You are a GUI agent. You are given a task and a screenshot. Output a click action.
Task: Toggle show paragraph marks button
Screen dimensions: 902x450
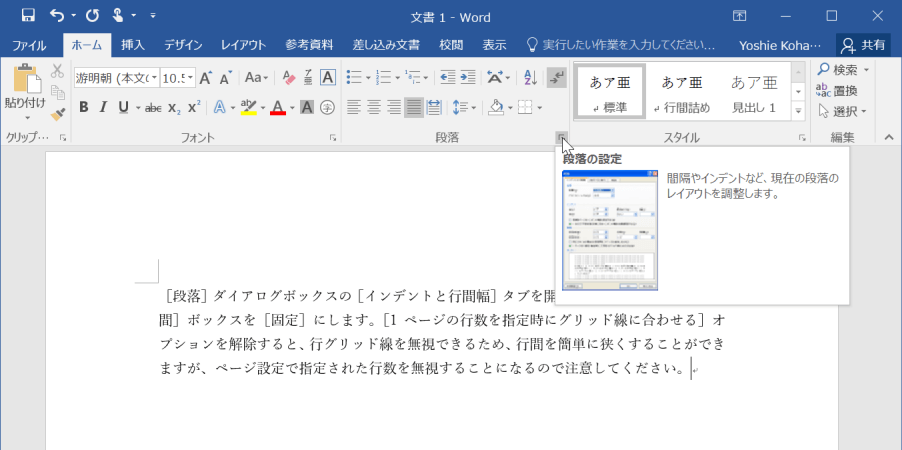pos(557,77)
